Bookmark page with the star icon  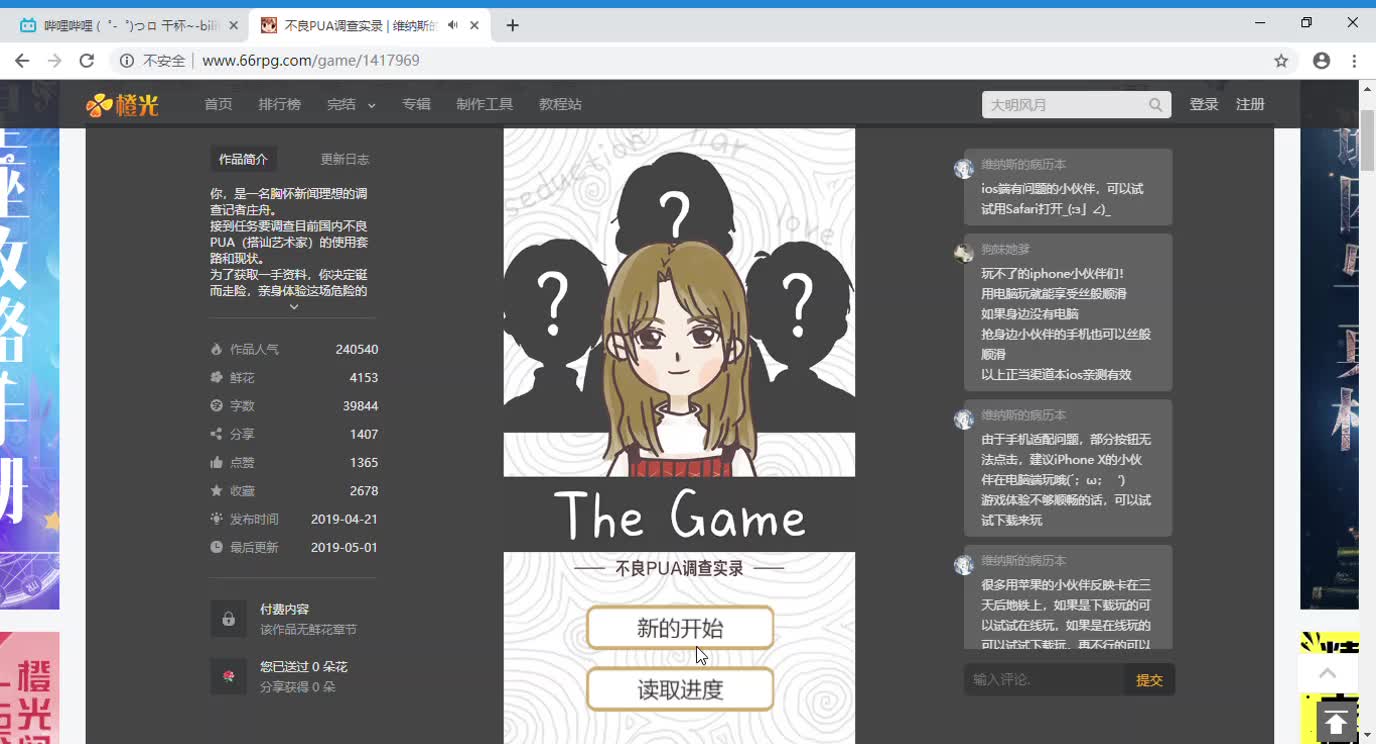1281,61
